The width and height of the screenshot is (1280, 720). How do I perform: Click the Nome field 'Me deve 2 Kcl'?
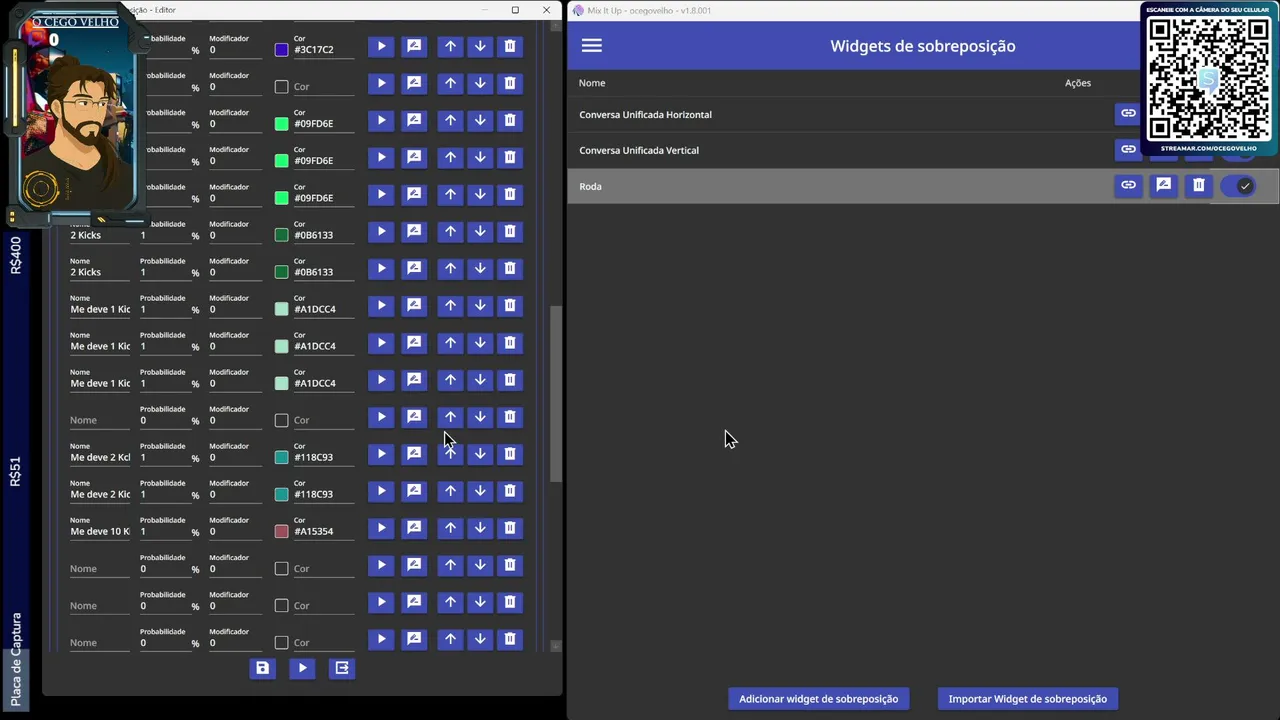pyautogui.click(x=100, y=458)
